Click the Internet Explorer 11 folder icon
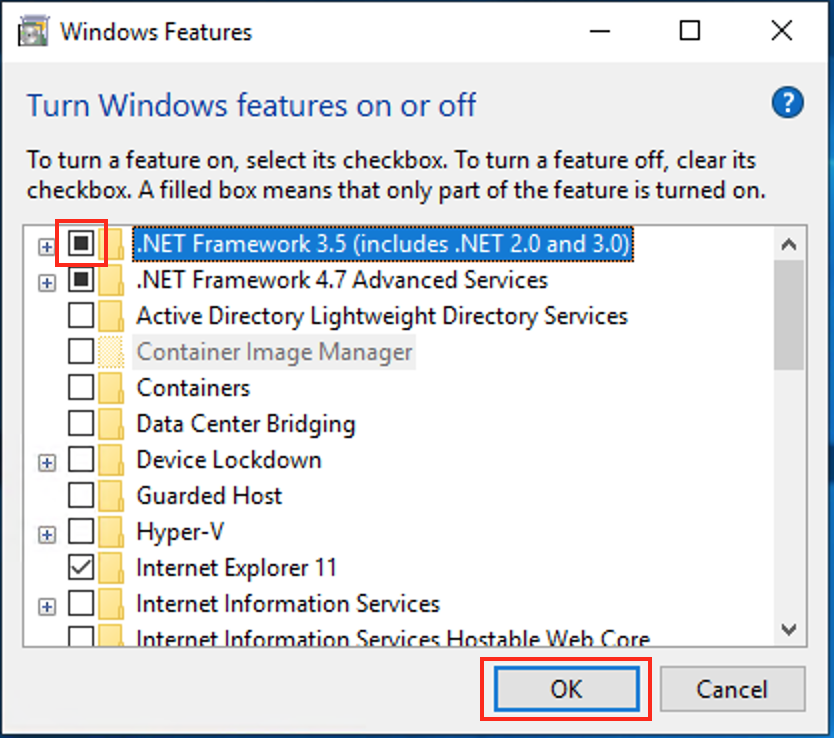 click(112, 568)
